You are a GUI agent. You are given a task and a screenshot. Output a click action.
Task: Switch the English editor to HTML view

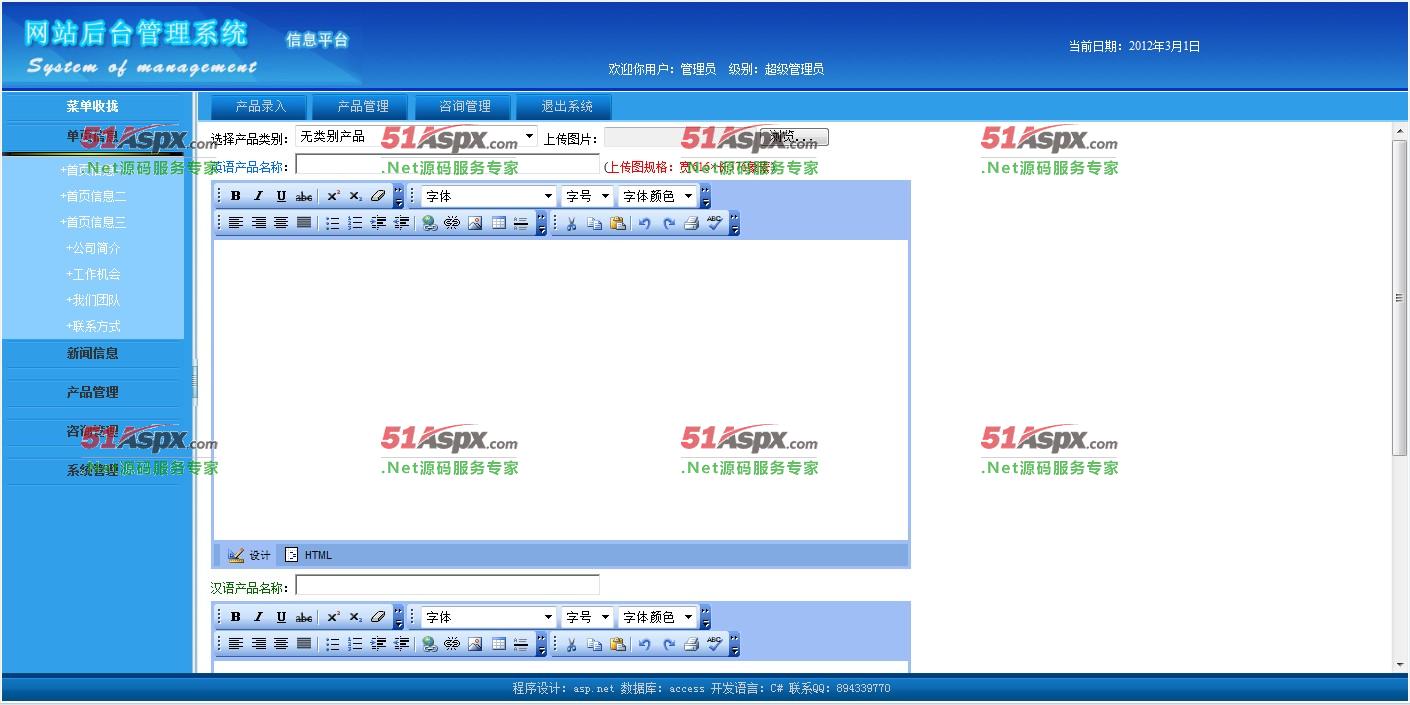click(x=308, y=555)
